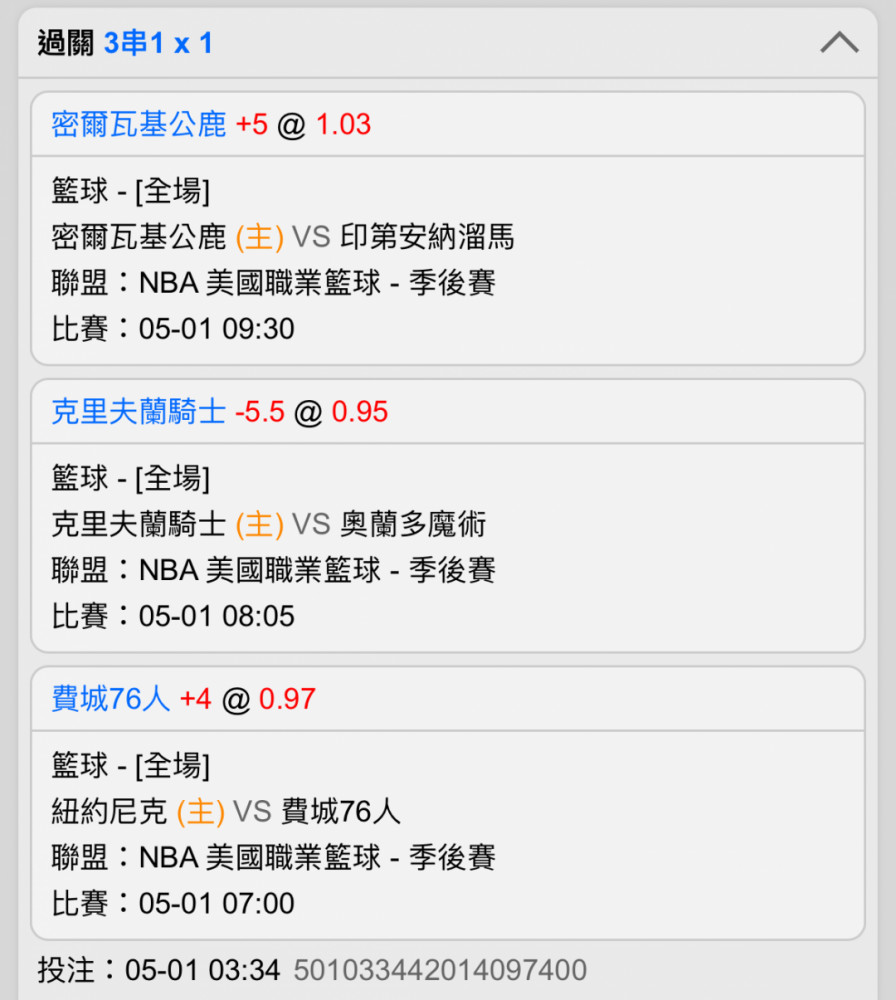Click the 0.95 odds value
Image resolution: width=896 pixels, height=1000 pixels.
[x=360, y=412]
